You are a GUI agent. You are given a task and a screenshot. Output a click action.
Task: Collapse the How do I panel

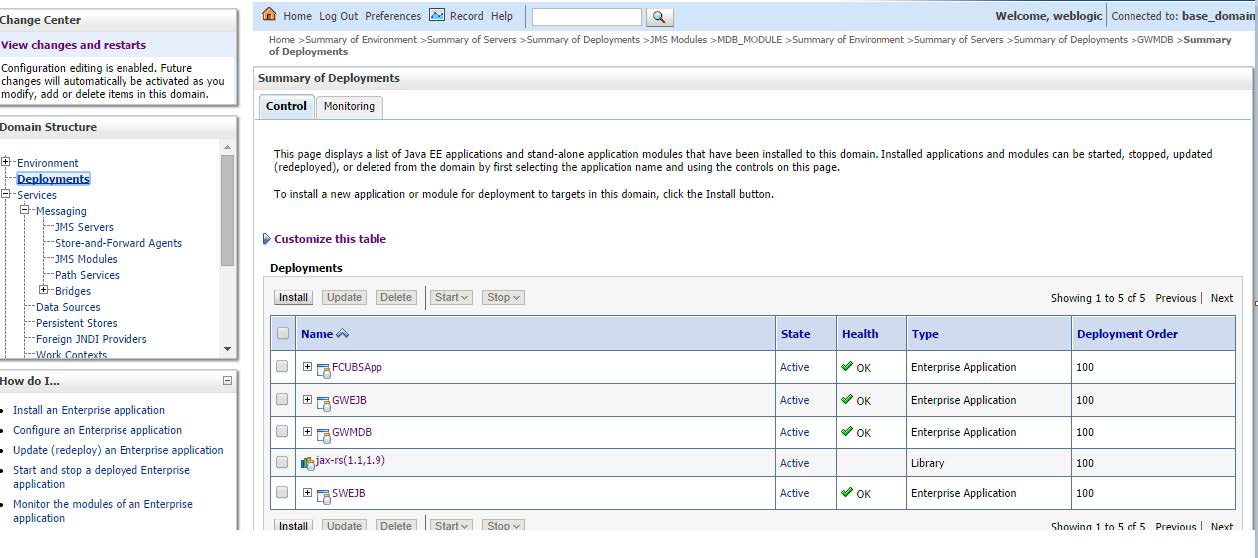pyautogui.click(x=227, y=381)
